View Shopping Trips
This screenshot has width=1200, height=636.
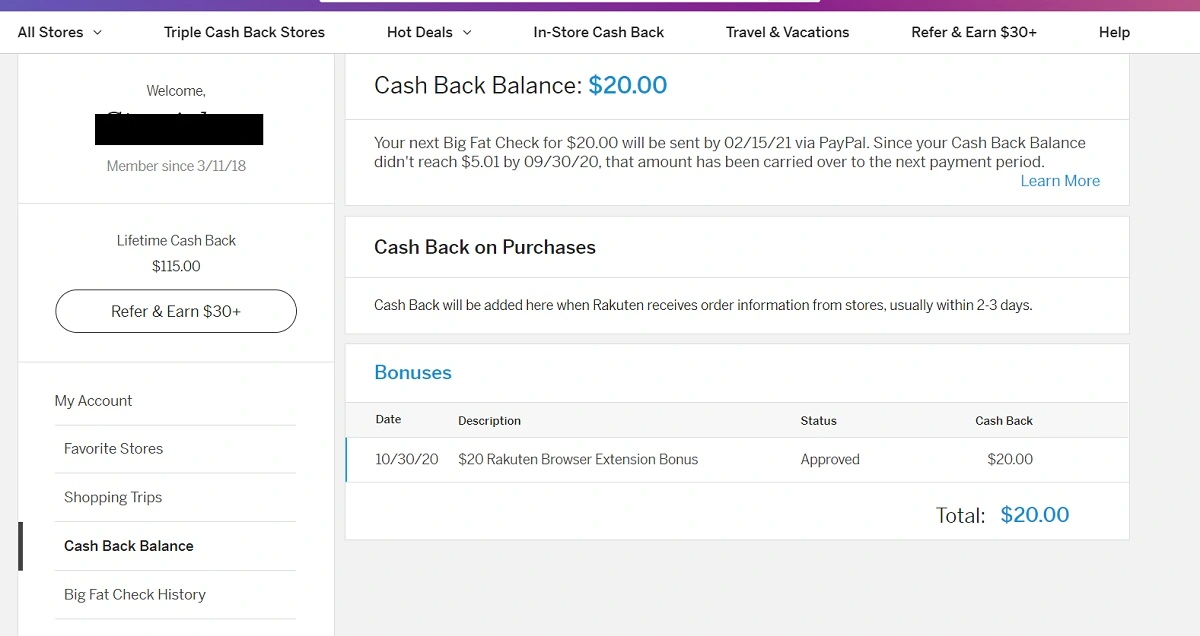tap(113, 497)
